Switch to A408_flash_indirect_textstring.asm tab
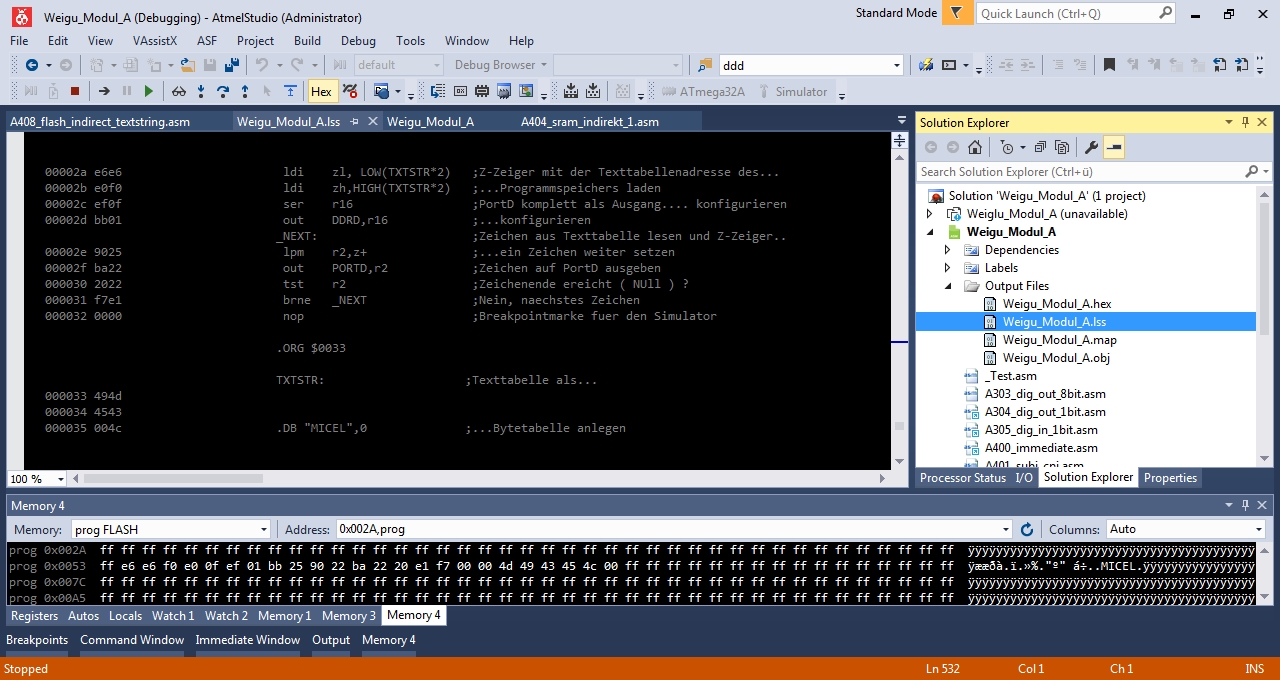Viewport: 1280px width, 680px height. coord(99,122)
